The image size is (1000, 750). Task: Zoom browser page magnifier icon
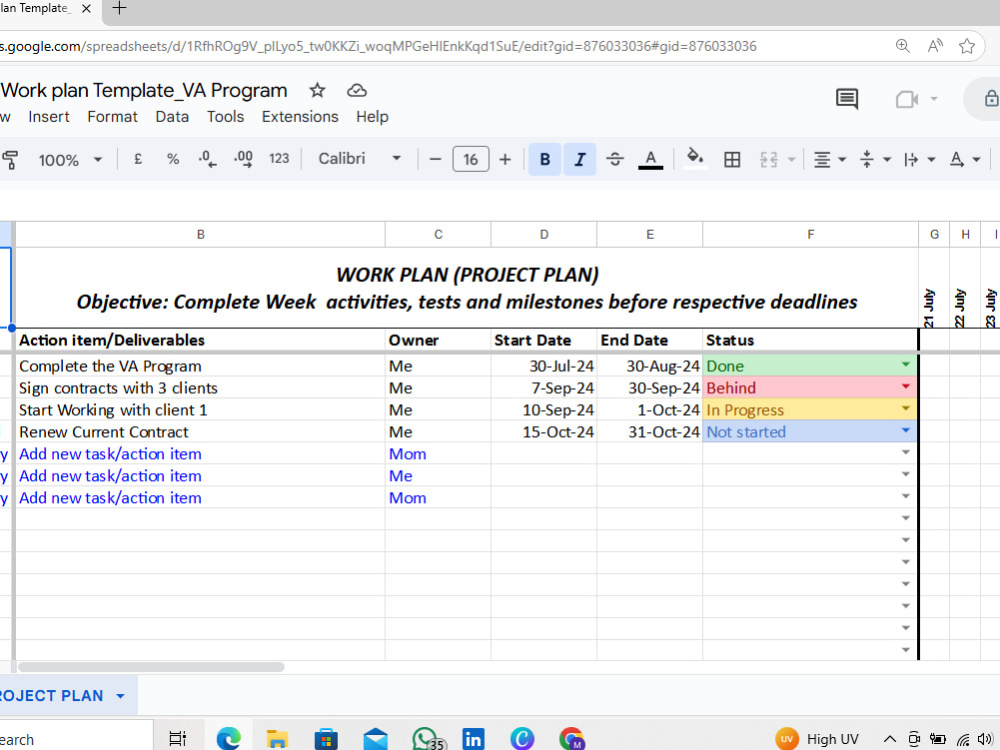coord(902,46)
